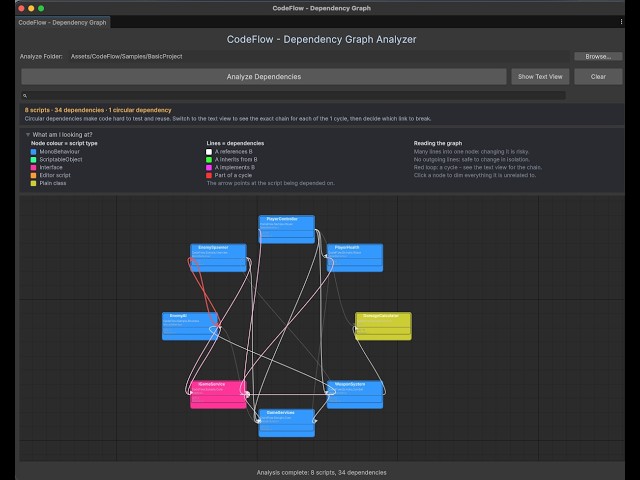This screenshot has height=480, width=640.
Task: Click the 'Lines = dependencies' heading
Action: [x=235, y=143]
